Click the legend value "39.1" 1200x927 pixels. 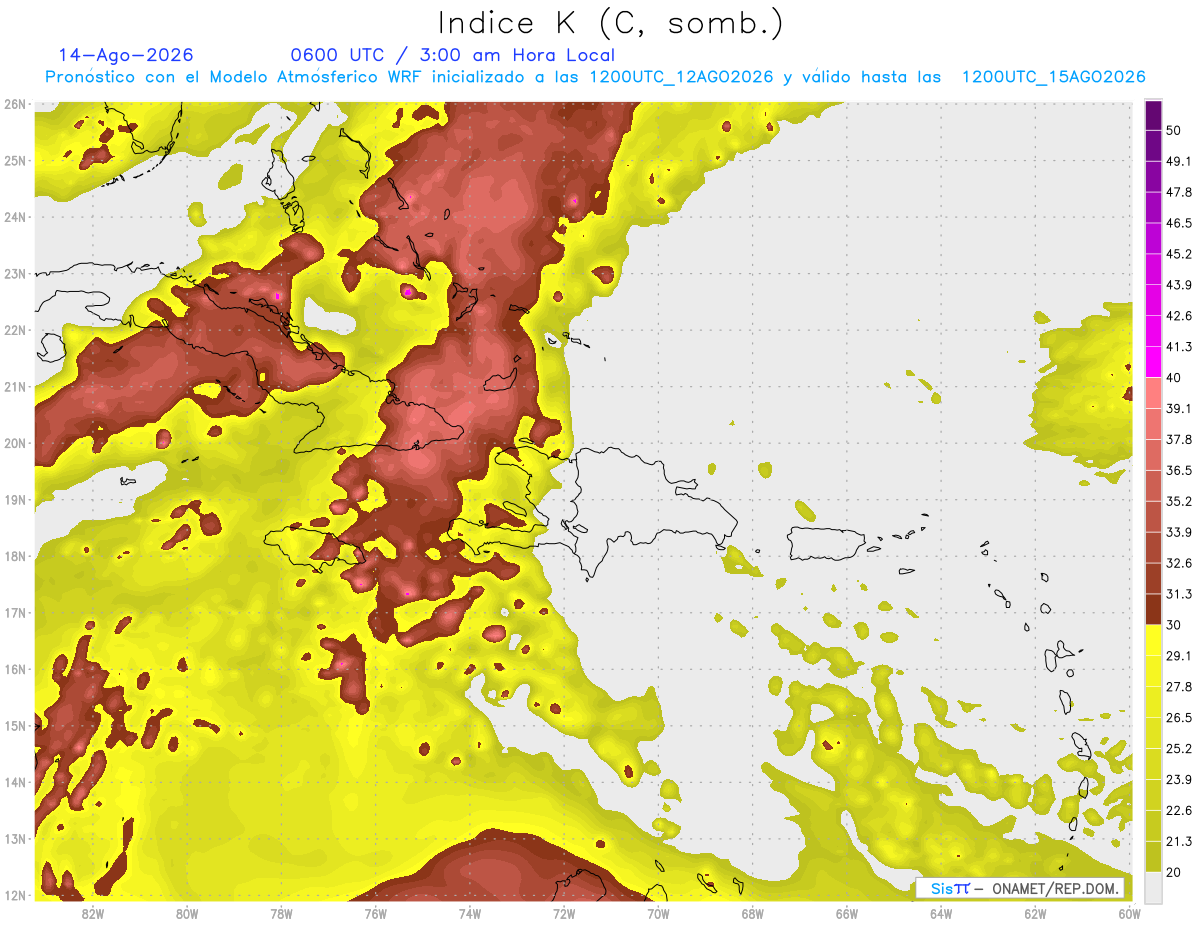point(1179,408)
